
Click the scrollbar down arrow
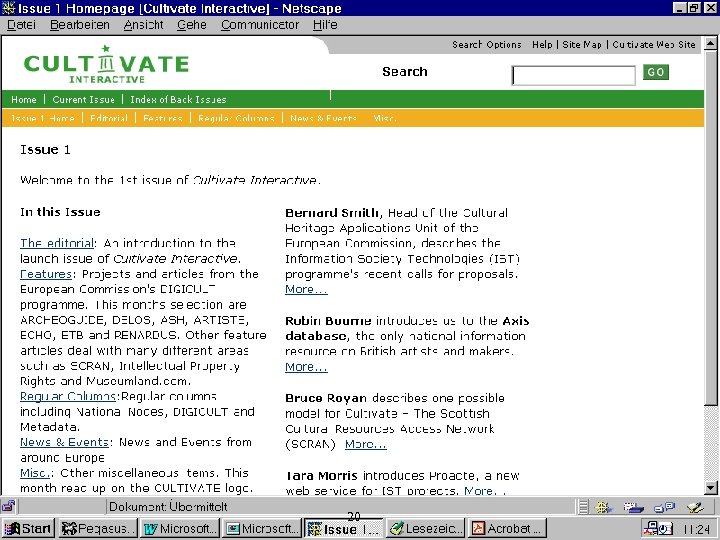point(710,488)
